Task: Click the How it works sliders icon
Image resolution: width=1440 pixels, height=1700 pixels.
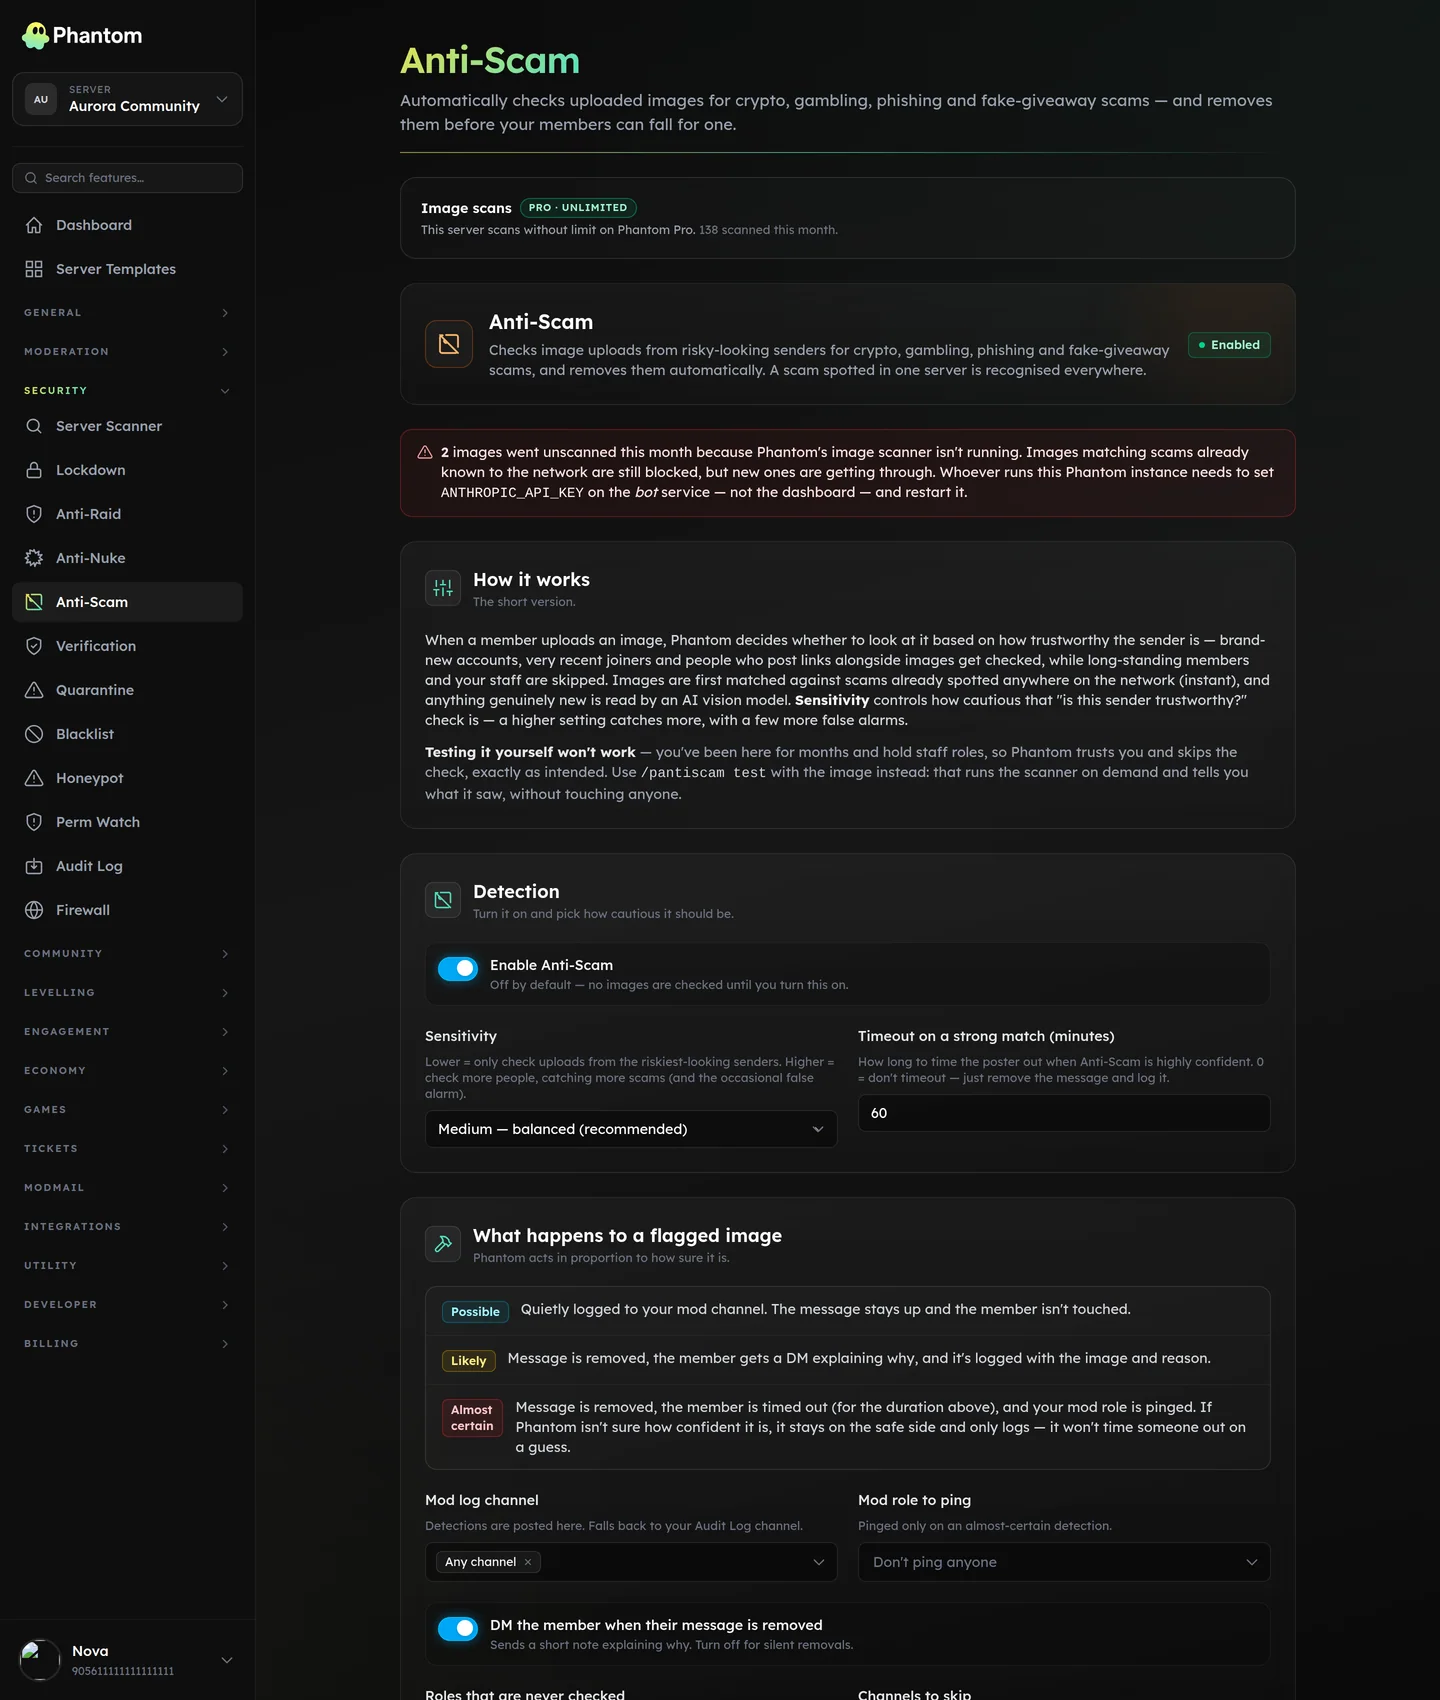Action: [x=443, y=588]
